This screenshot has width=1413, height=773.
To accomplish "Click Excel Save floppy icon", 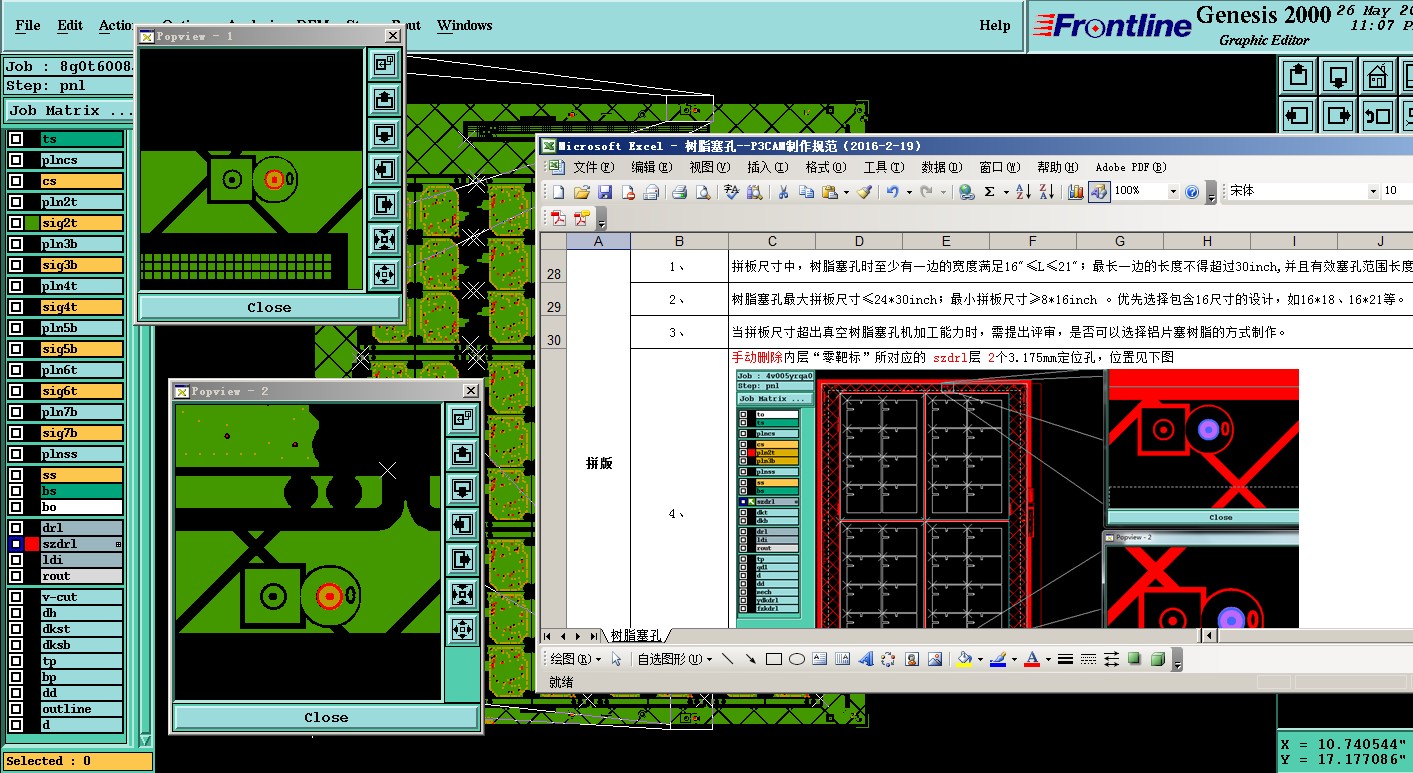I will pyautogui.click(x=605, y=192).
